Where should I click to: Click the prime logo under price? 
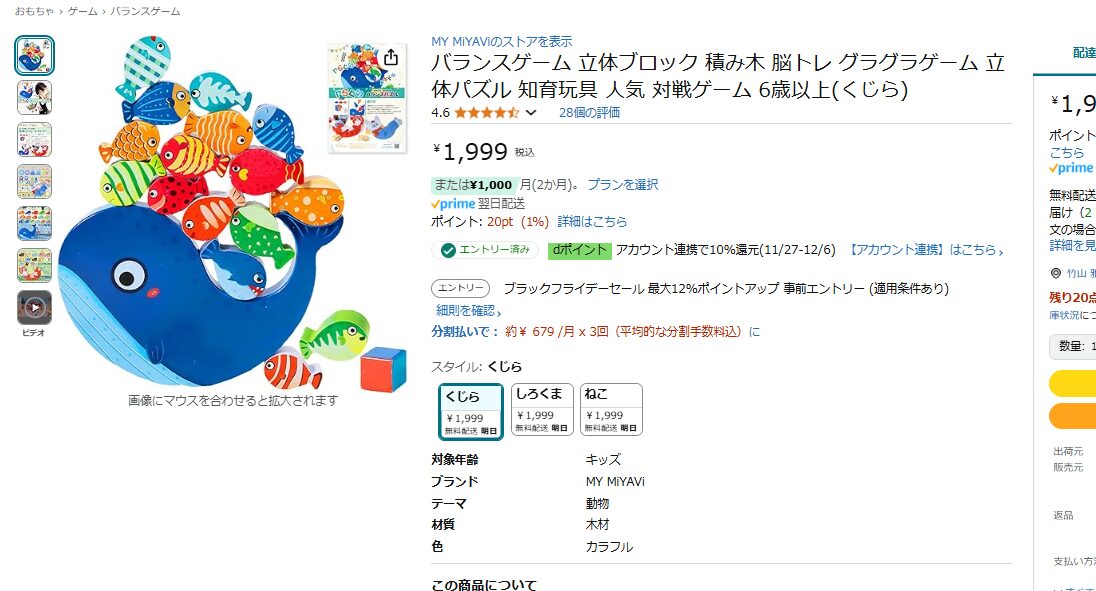(453, 203)
